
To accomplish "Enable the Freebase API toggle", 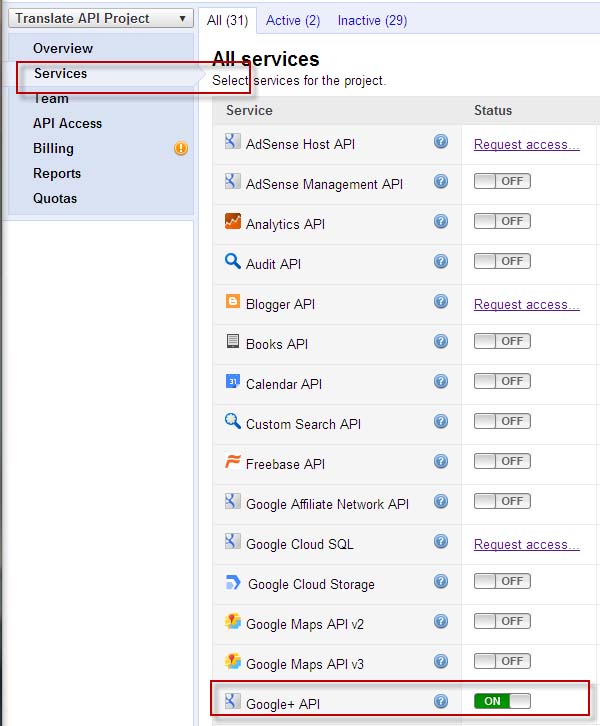I will (502, 461).
